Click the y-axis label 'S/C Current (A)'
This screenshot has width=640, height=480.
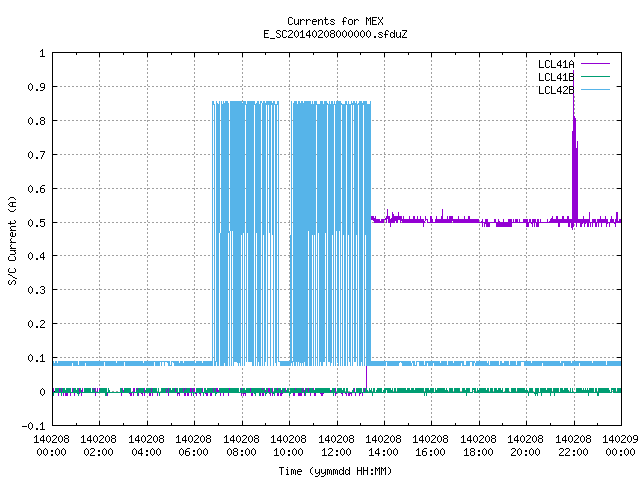(12, 240)
